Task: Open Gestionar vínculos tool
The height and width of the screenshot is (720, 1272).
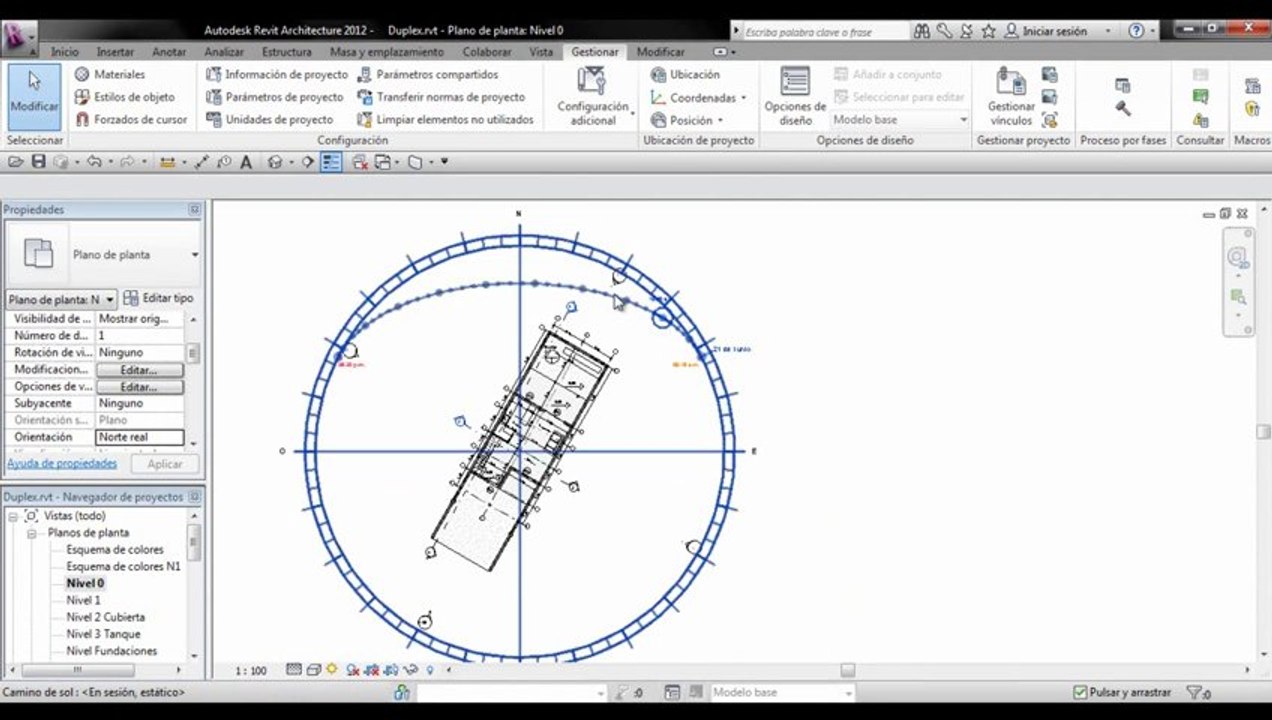Action: click(x=1011, y=97)
